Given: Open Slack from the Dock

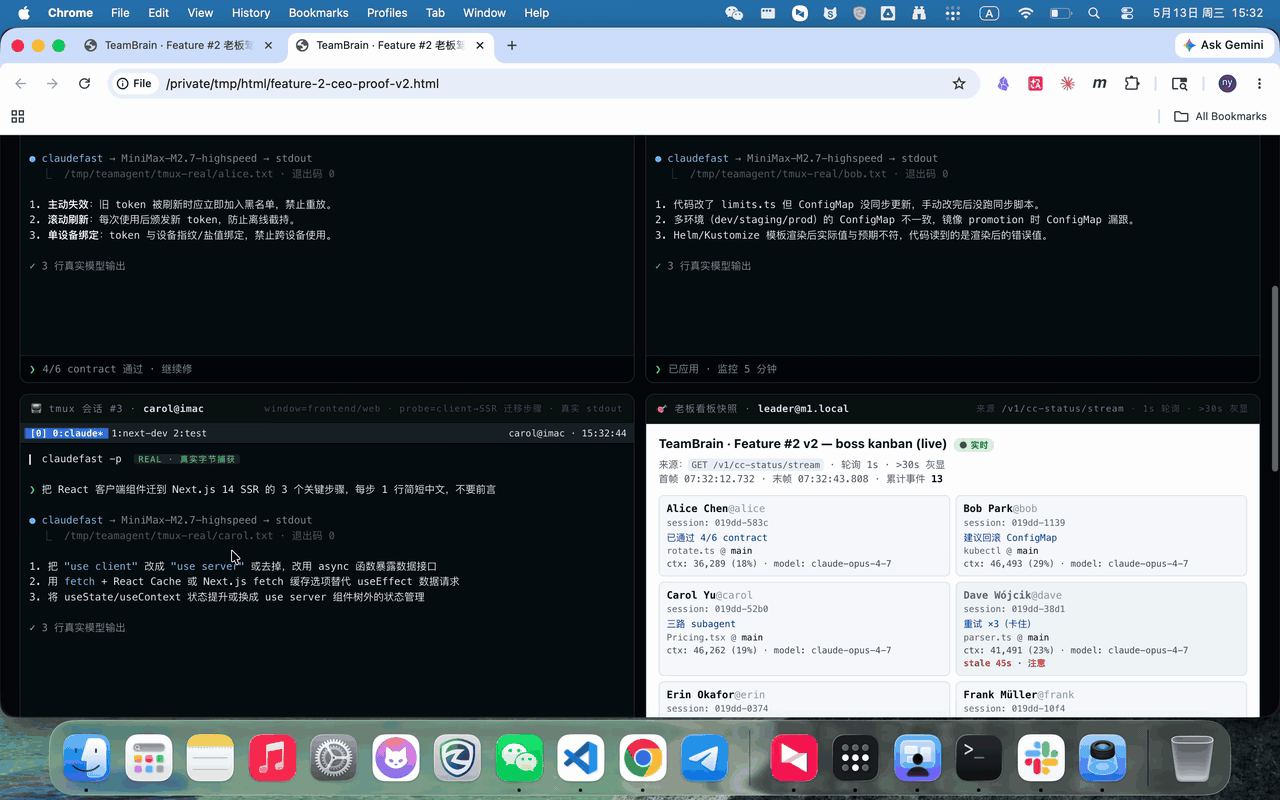Looking at the screenshot, I should pos(1041,757).
